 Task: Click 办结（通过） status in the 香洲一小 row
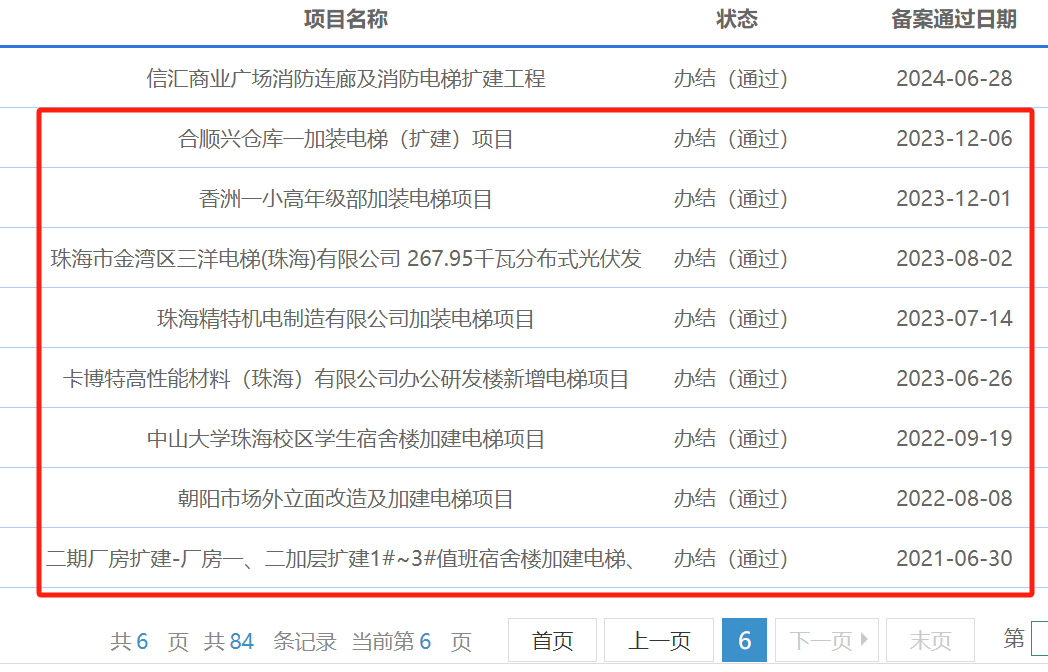[731, 199]
